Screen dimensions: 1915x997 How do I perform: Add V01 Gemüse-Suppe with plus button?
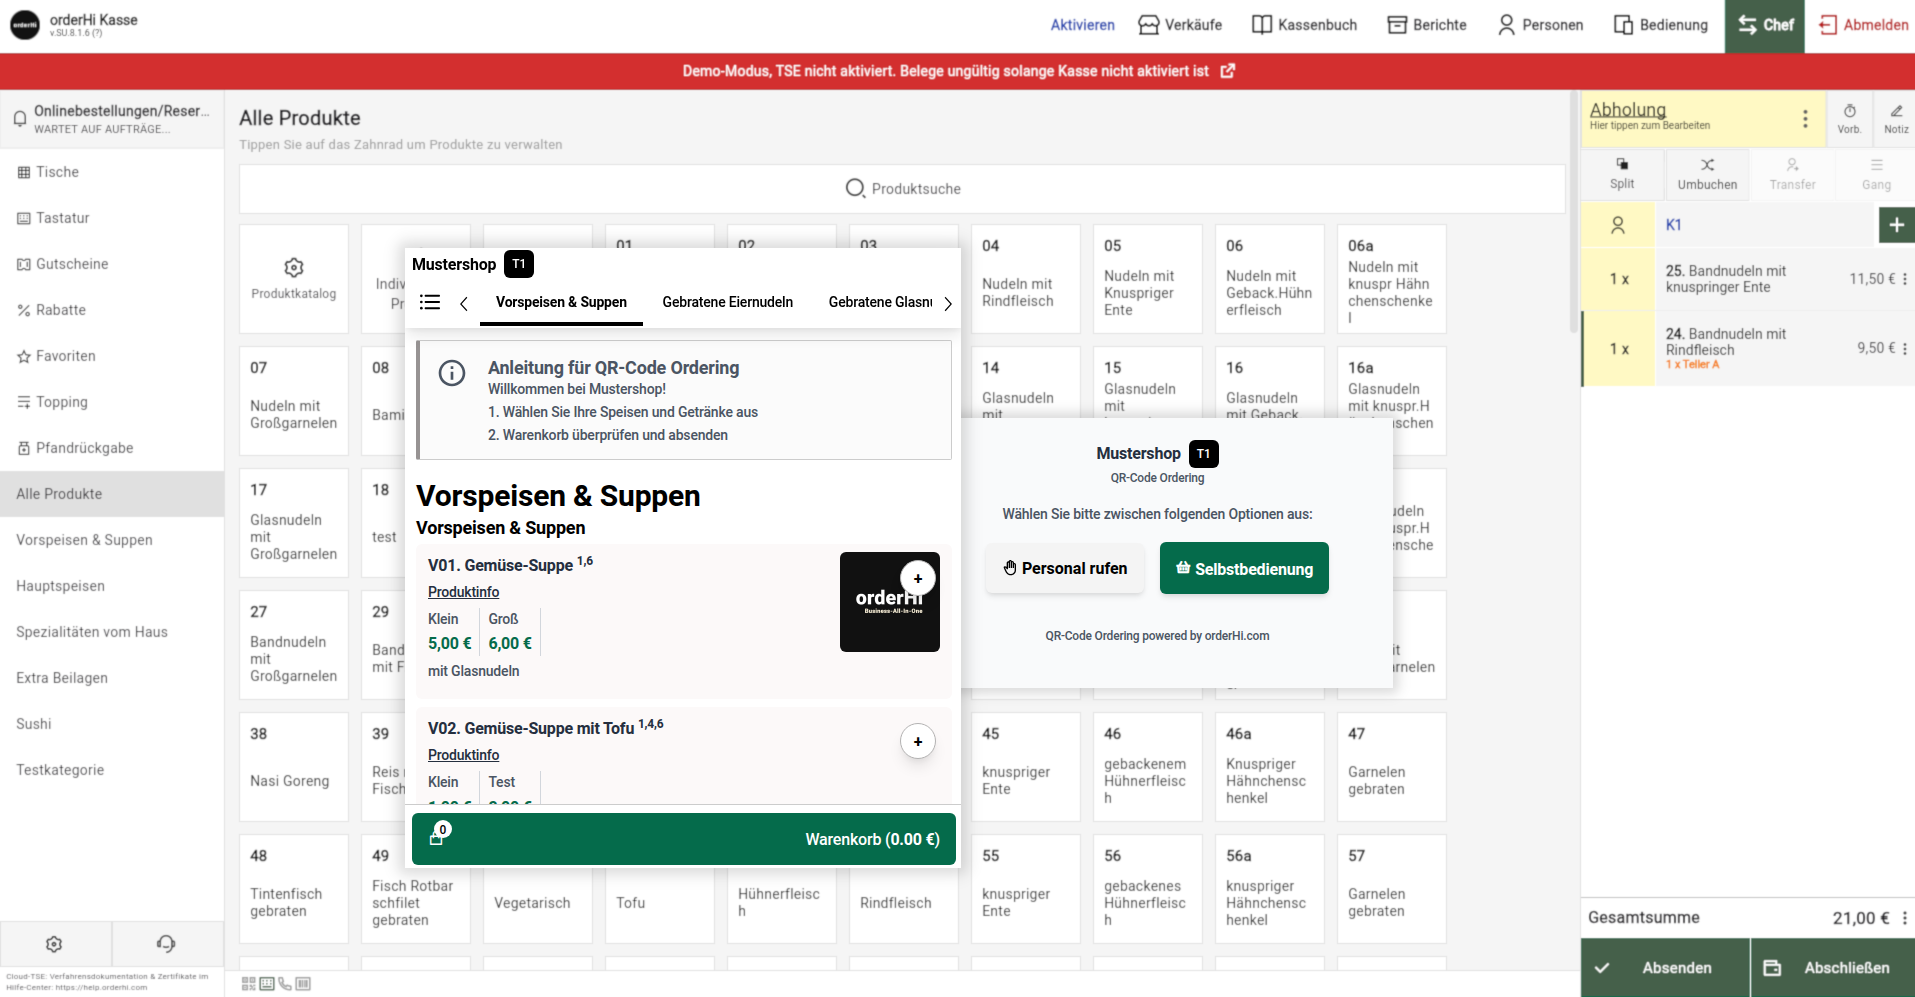(x=917, y=578)
